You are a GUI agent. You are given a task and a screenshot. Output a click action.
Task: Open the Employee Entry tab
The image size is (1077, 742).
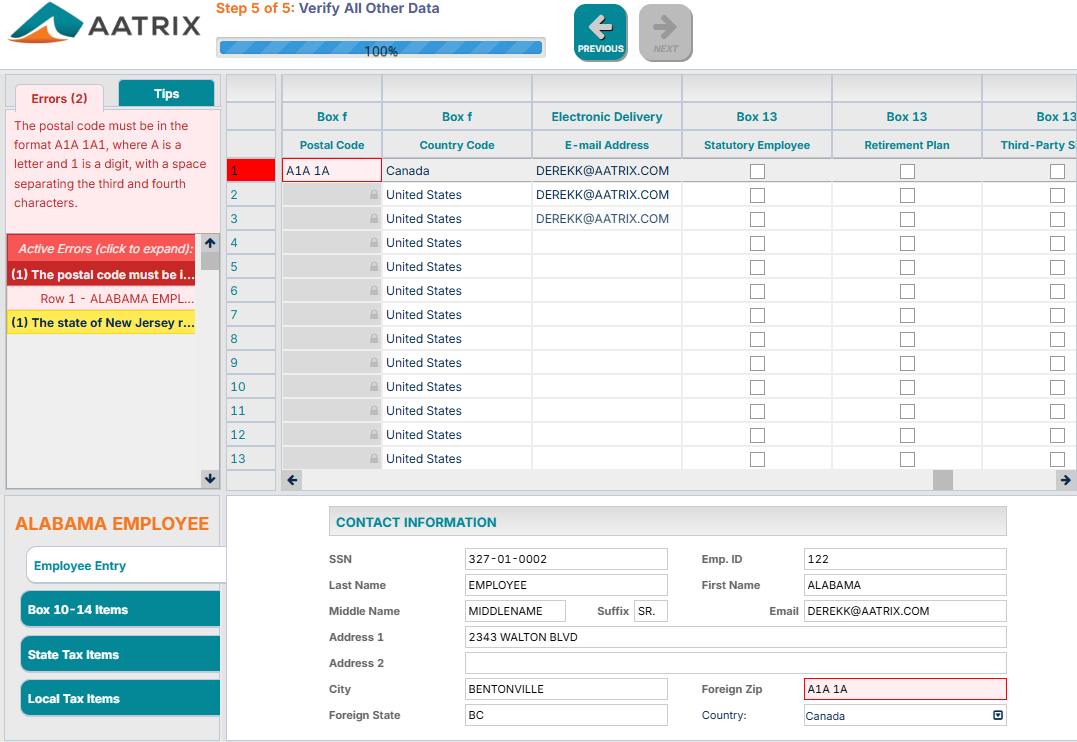126,565
